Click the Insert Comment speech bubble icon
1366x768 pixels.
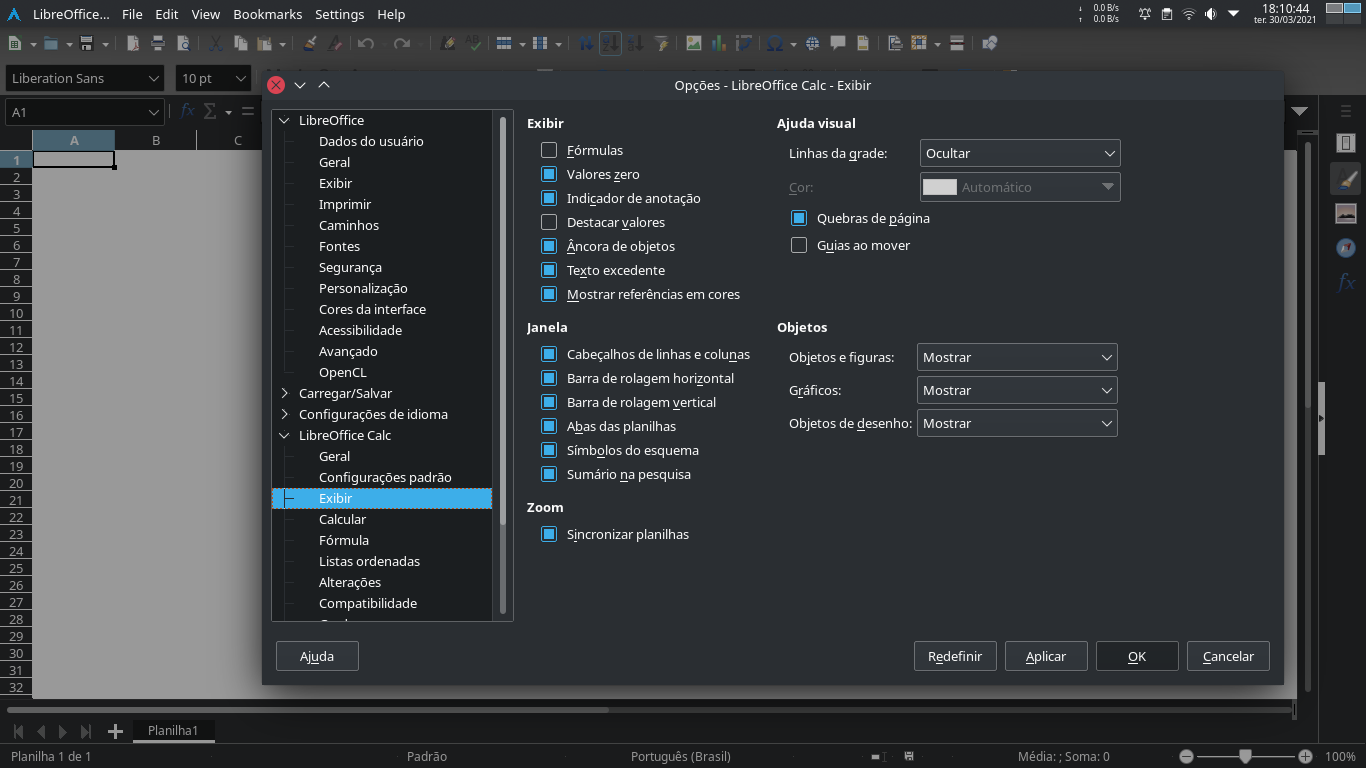pyautogui.click(x=837, y=44)
